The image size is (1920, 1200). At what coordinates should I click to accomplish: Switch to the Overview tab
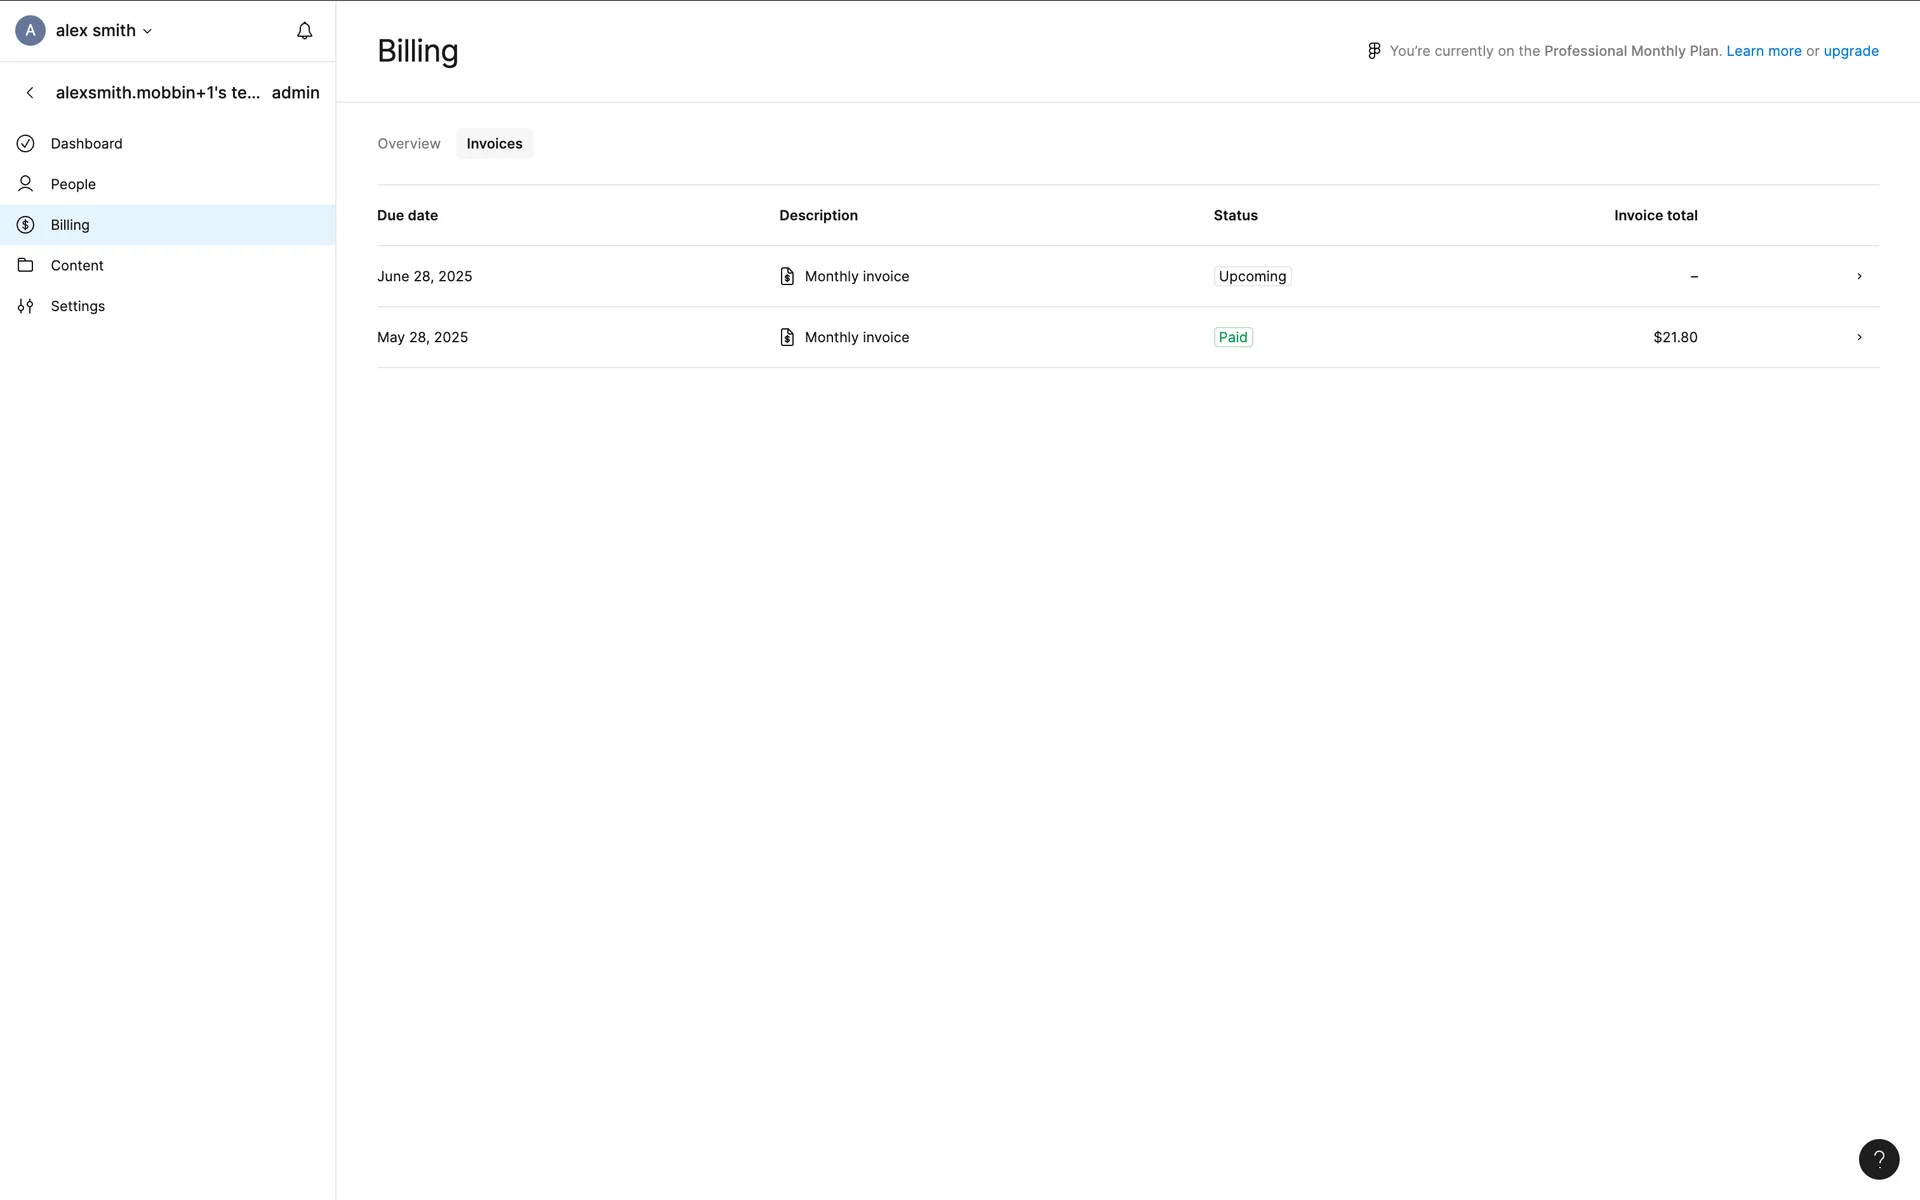408,144
